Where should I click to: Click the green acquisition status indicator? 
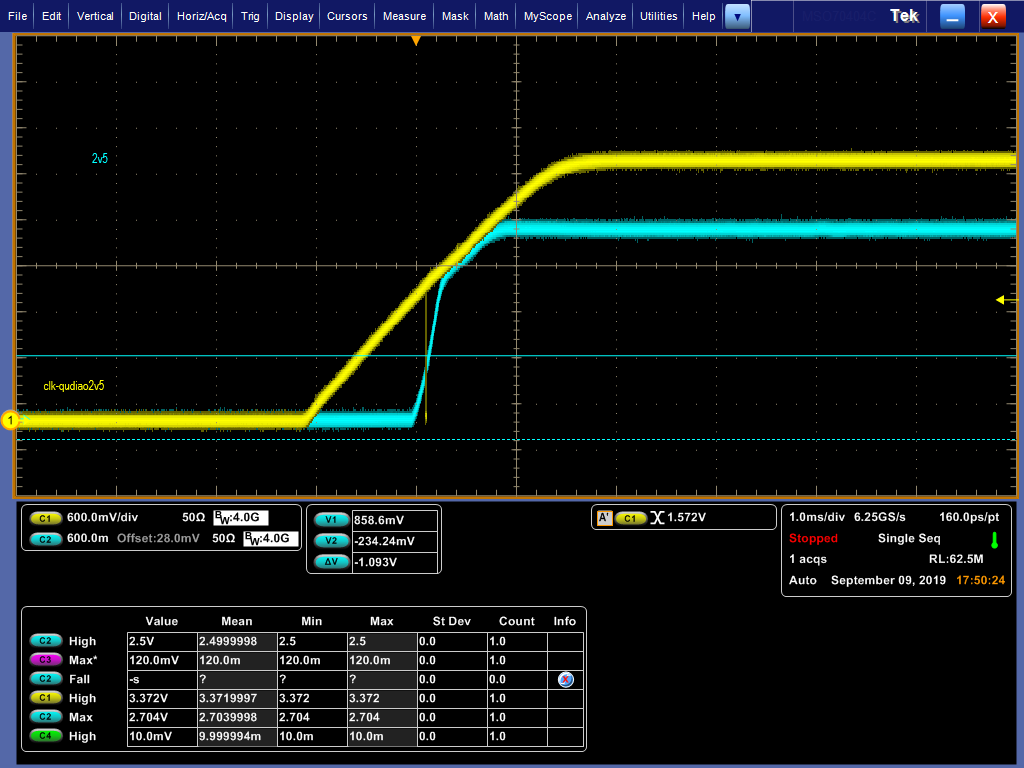coord(994,540)
